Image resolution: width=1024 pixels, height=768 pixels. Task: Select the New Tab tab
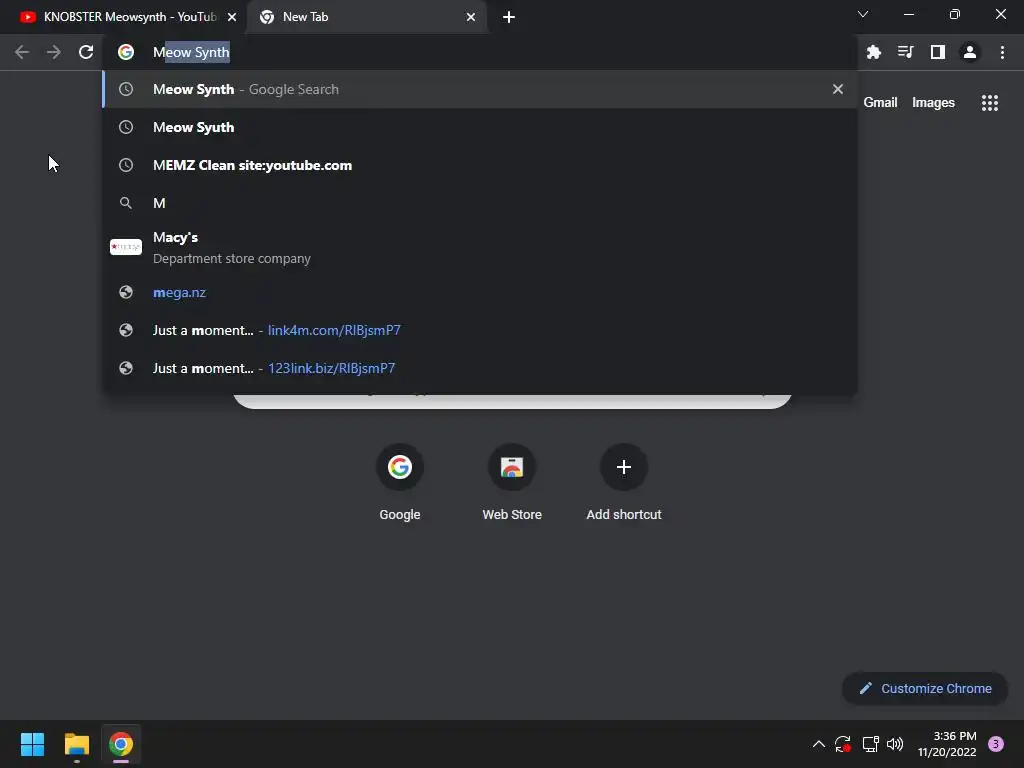click(367, 18)
